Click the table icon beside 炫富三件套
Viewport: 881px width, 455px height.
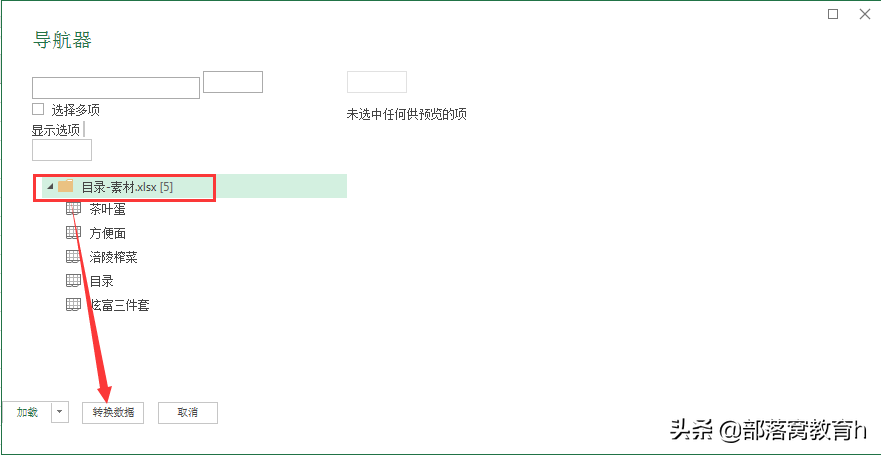coord(74,304)
